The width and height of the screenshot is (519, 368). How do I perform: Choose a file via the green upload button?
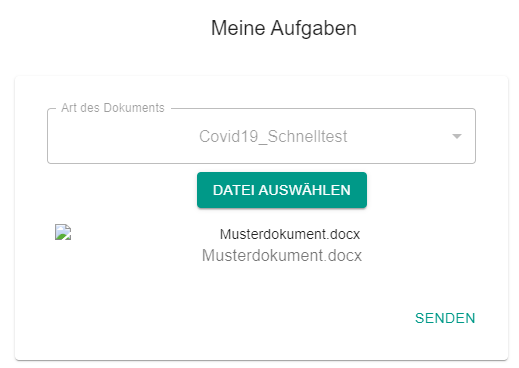tap(282, 190)
